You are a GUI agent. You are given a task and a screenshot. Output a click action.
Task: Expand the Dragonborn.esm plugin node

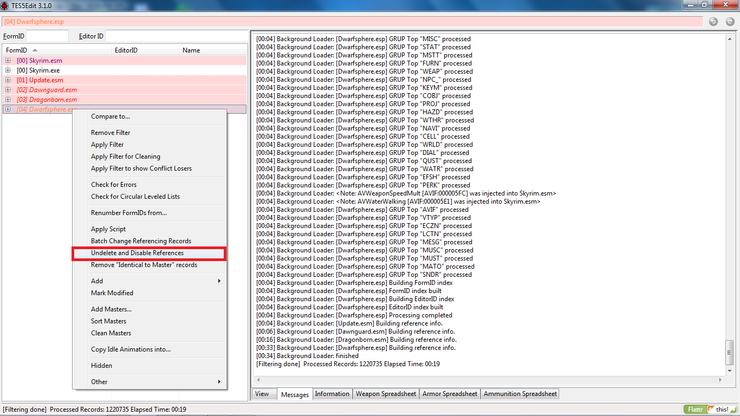coord(8,100)
